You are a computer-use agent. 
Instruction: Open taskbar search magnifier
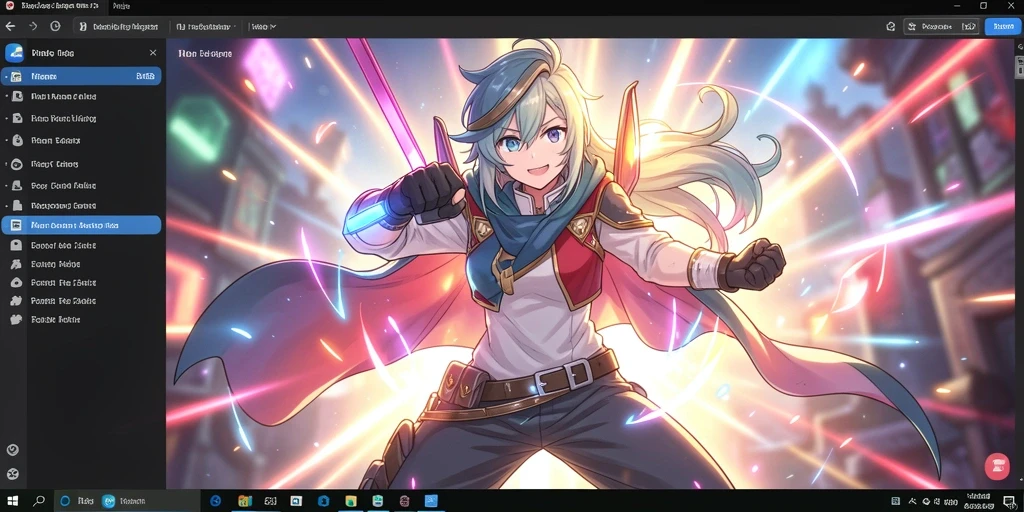(39, 501)
